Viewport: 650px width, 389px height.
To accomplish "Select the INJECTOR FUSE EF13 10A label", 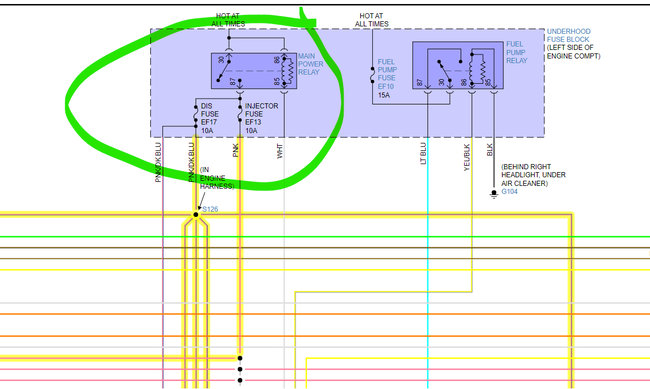I will coord(261,118).
